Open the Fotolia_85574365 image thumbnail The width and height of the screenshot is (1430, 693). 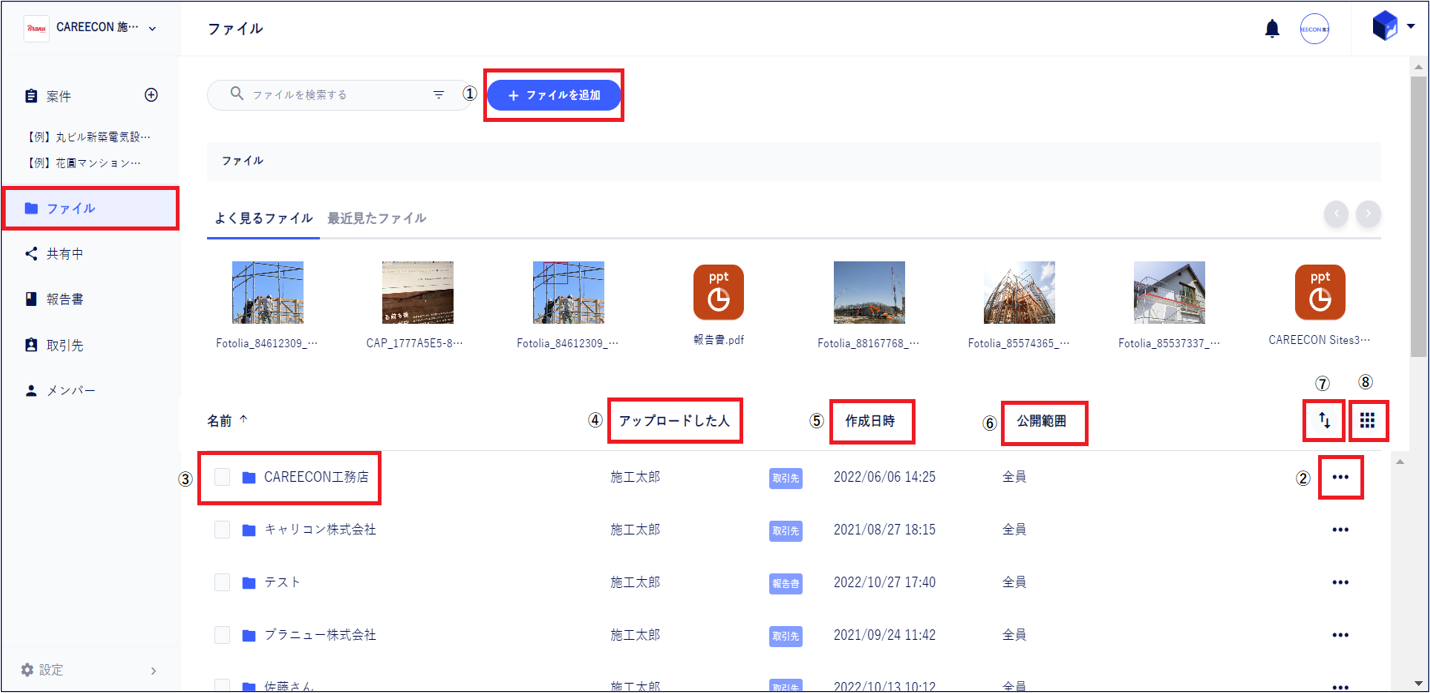coord(1019,292)
